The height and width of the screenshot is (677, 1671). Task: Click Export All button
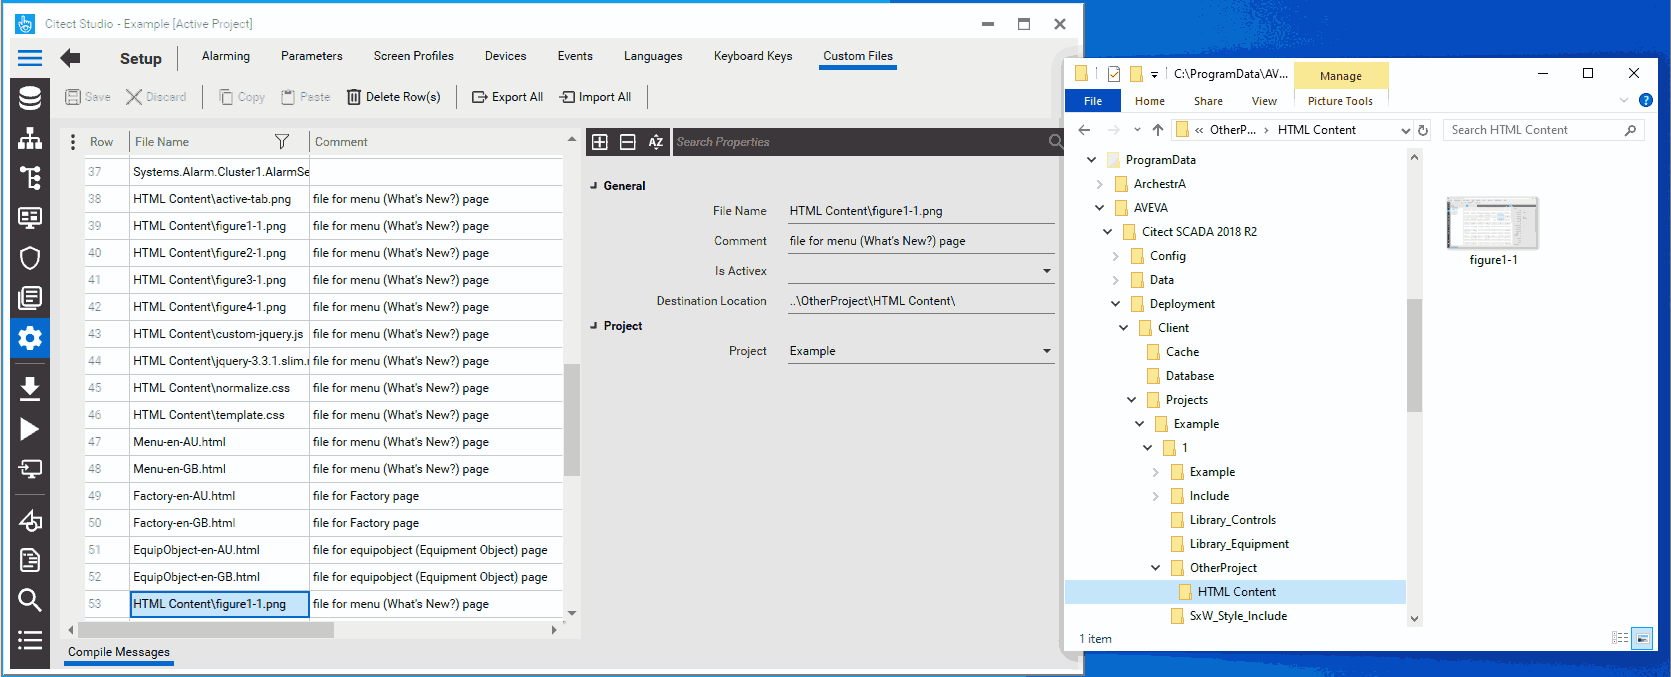508,97
